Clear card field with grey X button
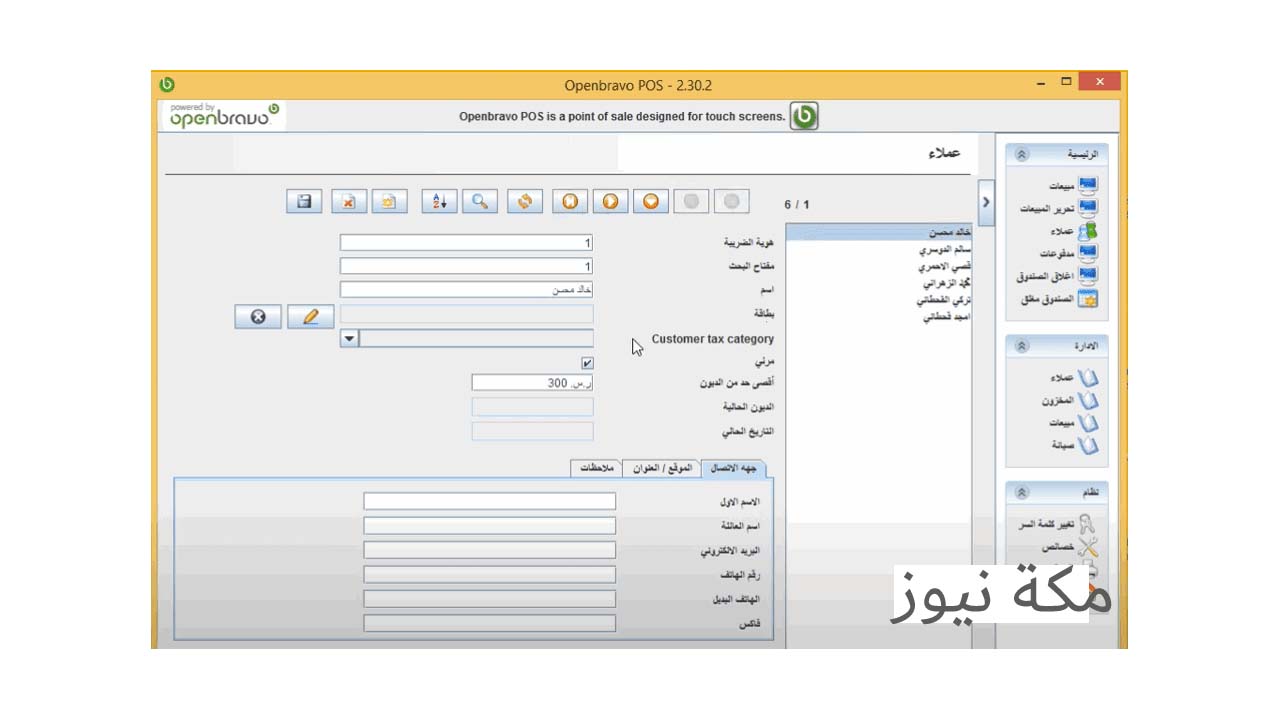 258,316
